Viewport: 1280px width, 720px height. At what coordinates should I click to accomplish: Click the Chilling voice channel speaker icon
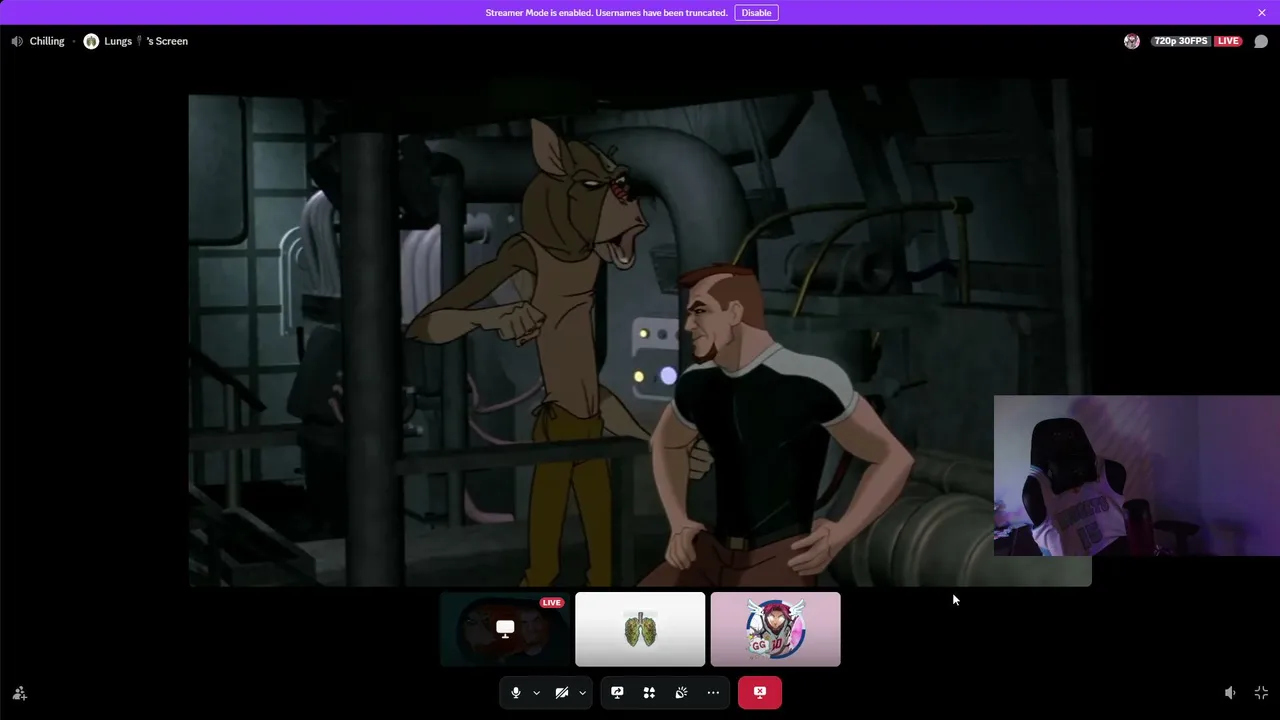[17, 41]
